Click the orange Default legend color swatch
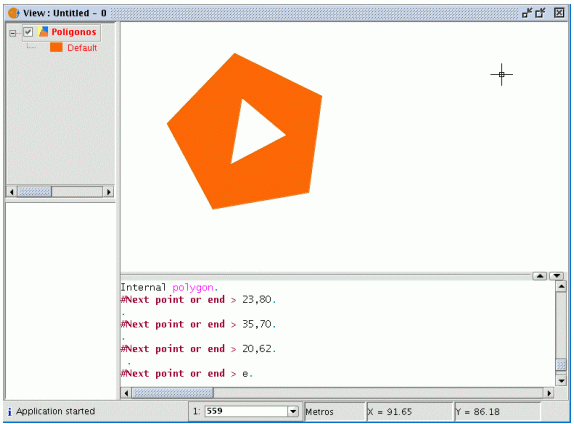 [x=56, y=47]
